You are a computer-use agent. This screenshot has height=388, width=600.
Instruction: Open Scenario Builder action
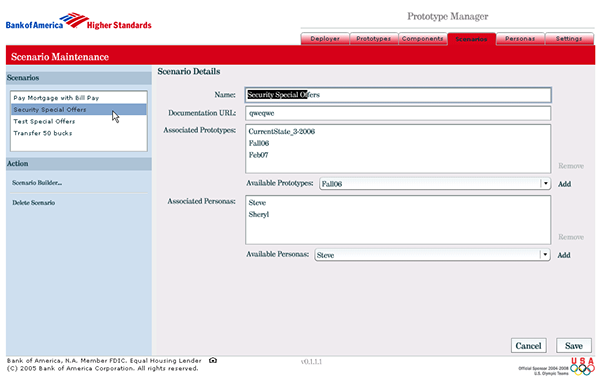pos(37,183)
